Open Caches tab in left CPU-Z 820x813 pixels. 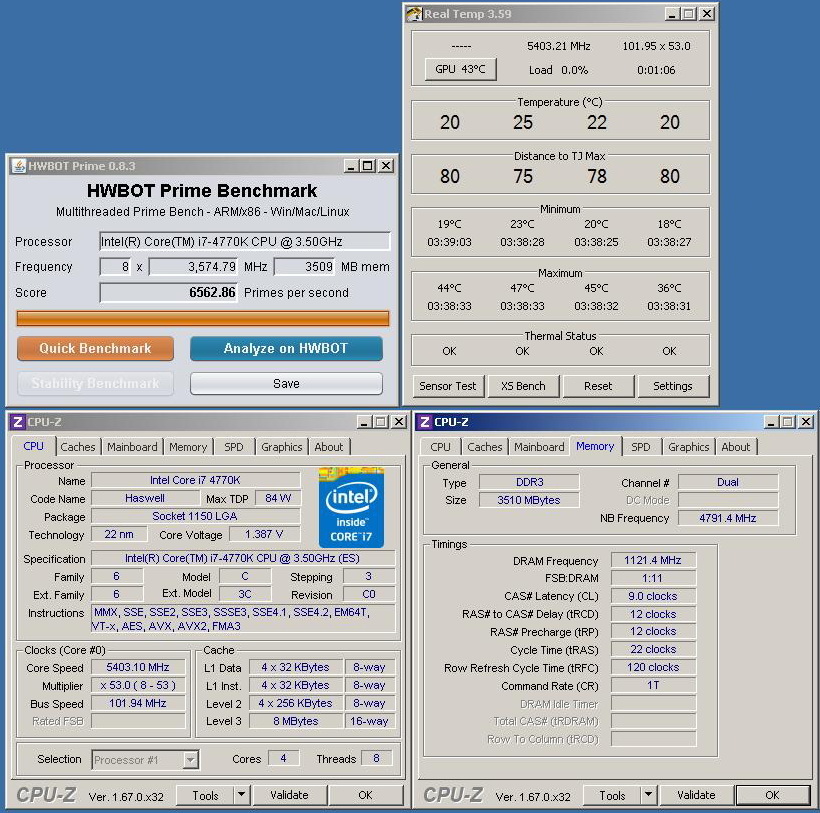pyautogui.click(x=78, y=447)
